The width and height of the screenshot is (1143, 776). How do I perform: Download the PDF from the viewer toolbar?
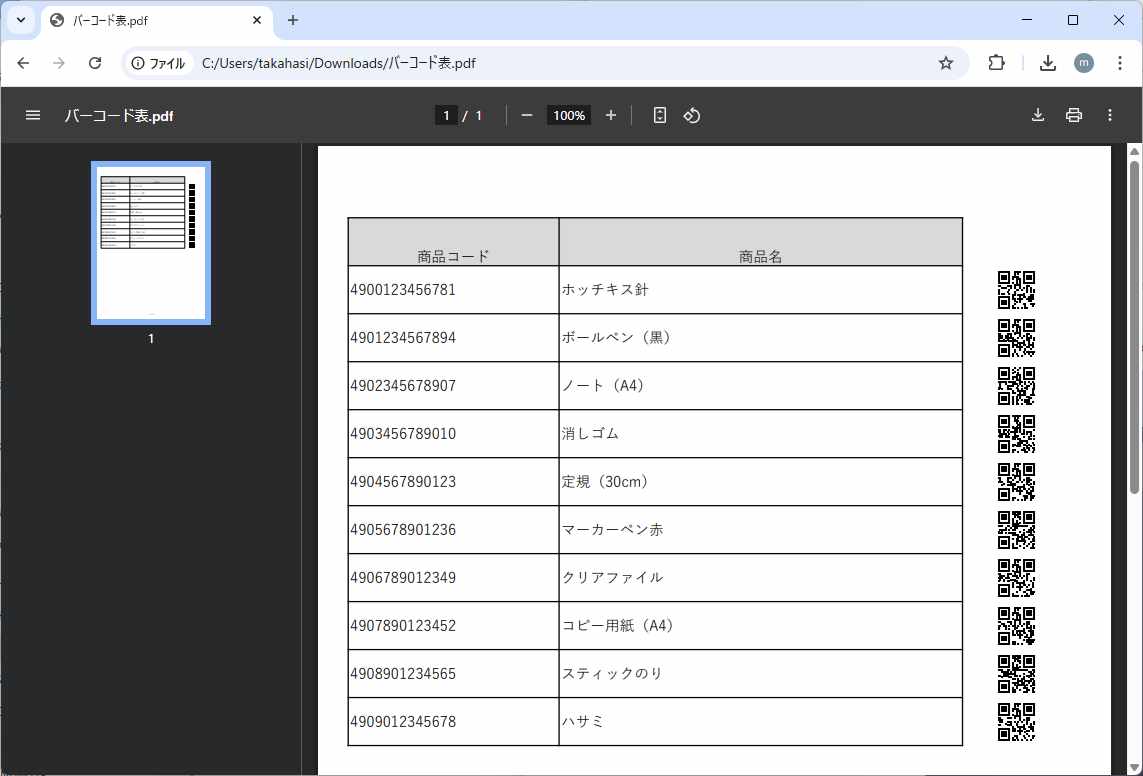[x=1038, y=115]
